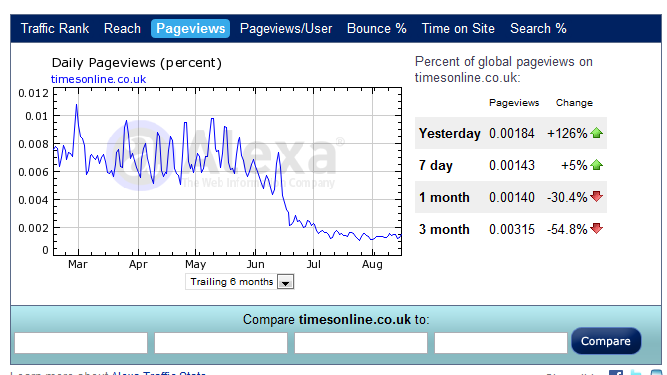Click the Mar label on chart axis
667x375 pixels.
click(x=78, y=264)
